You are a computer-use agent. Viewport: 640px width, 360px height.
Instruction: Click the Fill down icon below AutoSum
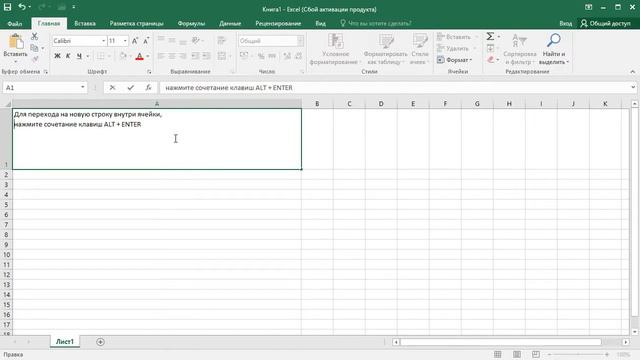(491, 48)
